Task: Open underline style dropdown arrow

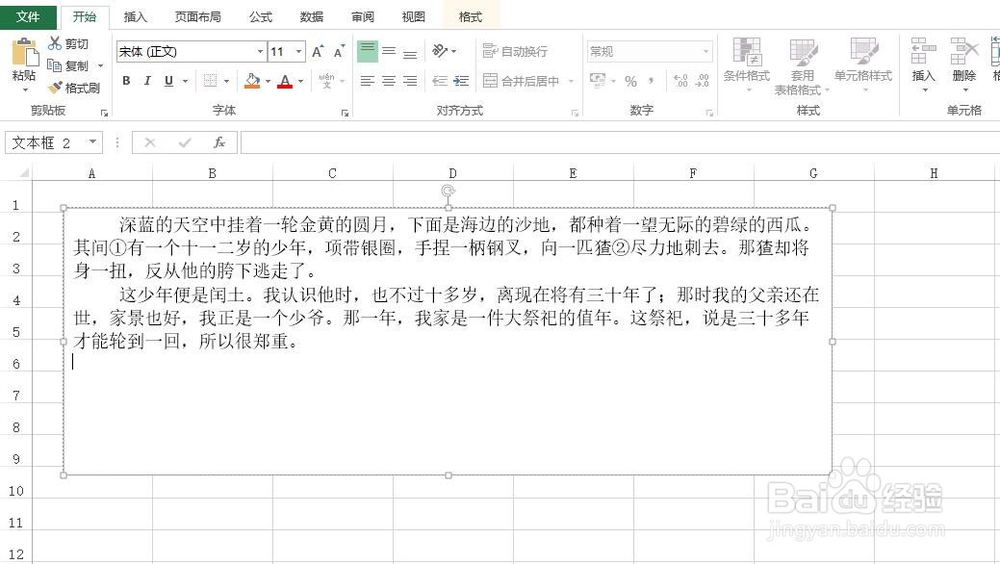Action: point(186,81)
